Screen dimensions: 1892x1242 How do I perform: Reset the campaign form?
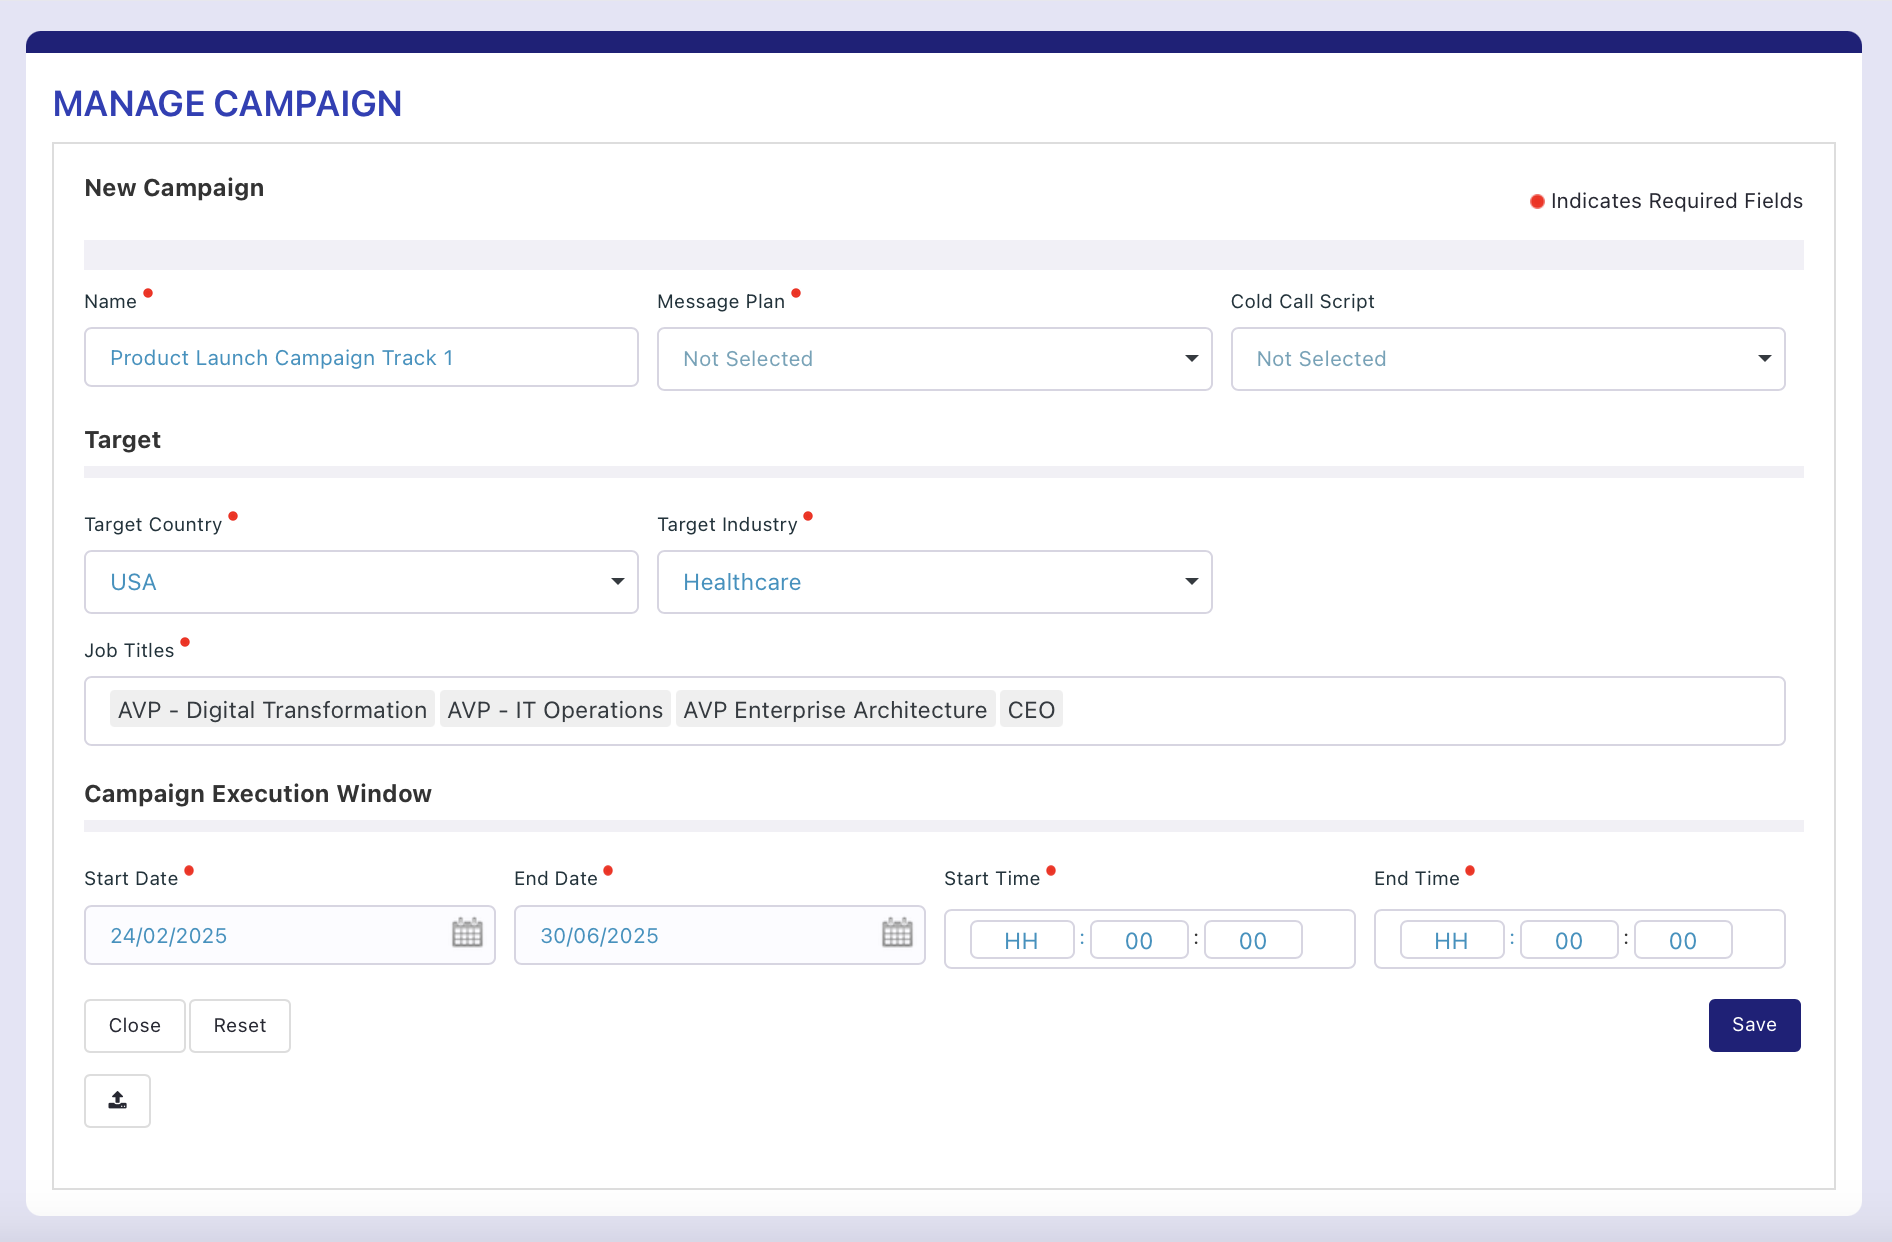(240, 1026)
